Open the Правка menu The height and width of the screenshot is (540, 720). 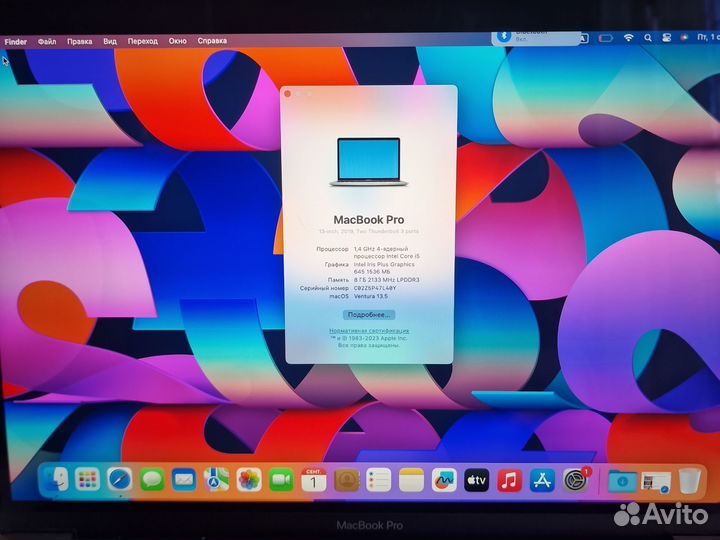click(x=79, y=41)
